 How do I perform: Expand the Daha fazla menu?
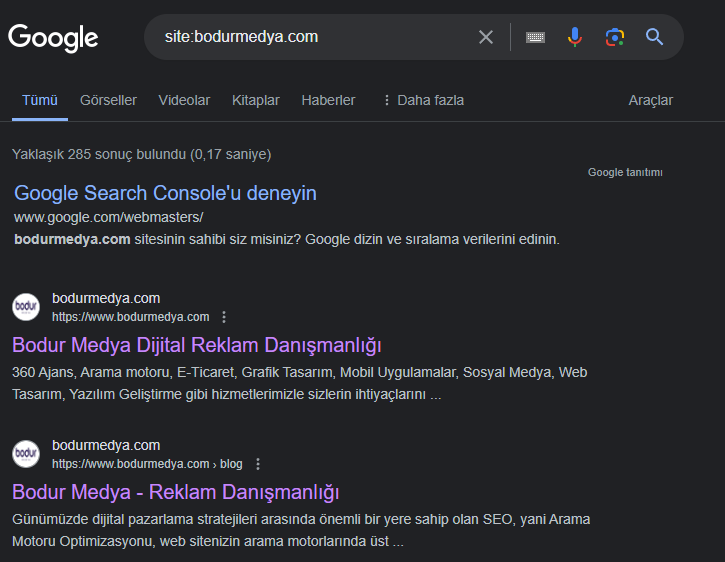point(424,100)
